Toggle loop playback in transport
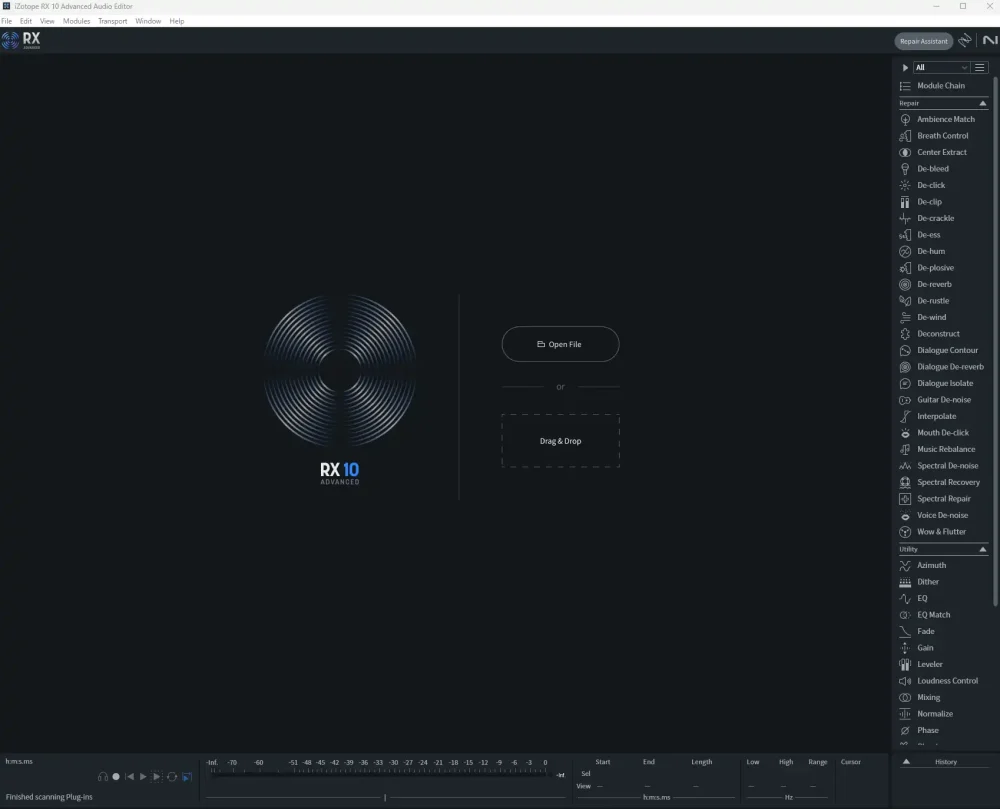The width and height of the screenshot is (1000, 809). pyautogui.click(x=172, y=777)
